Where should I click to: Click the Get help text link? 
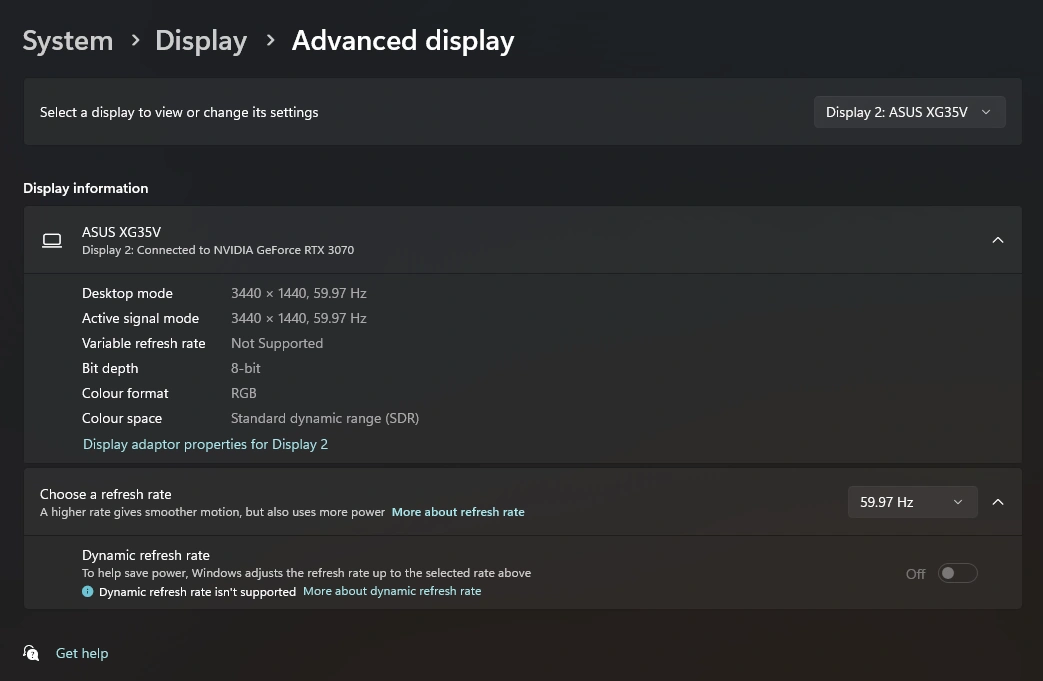pos(82,653)
